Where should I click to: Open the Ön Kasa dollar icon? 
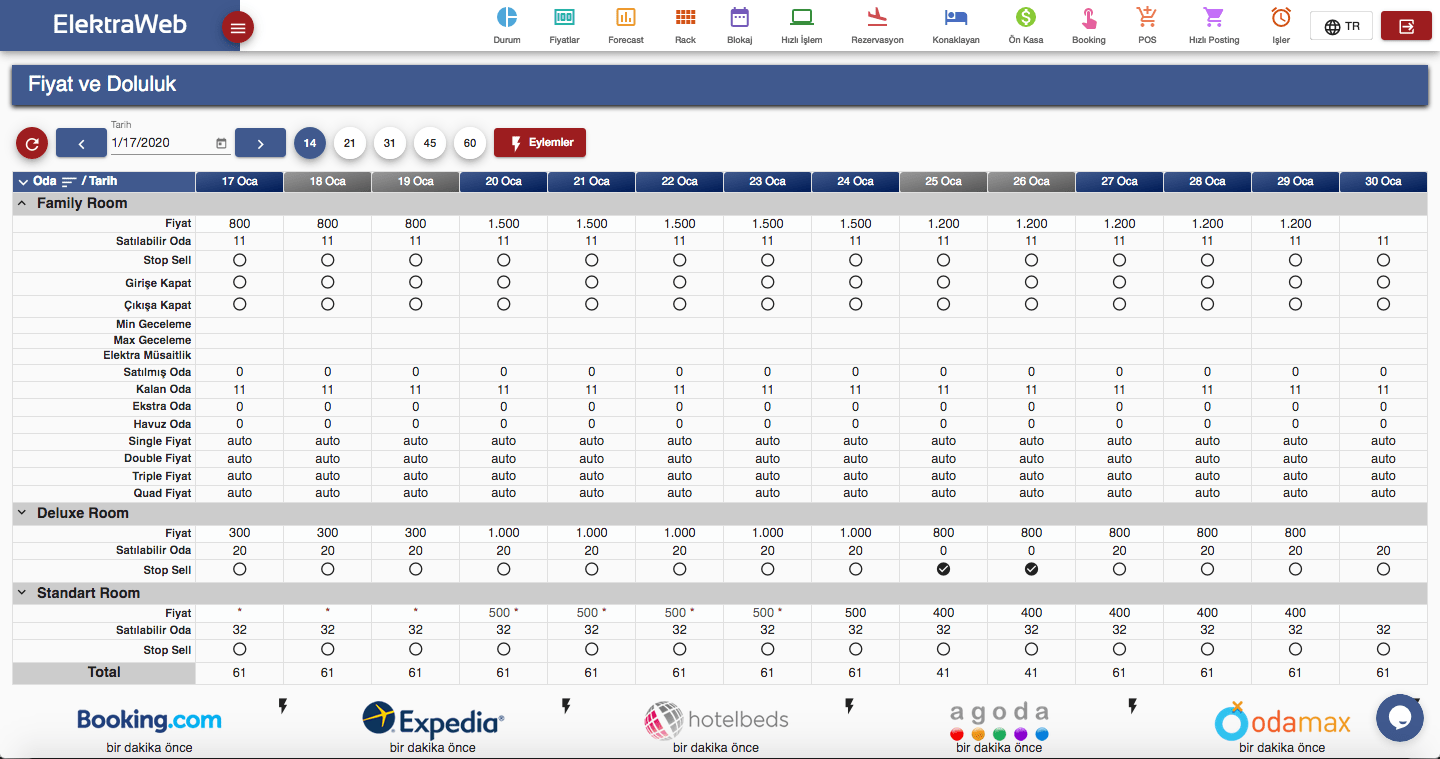(x=1025, y=17)
